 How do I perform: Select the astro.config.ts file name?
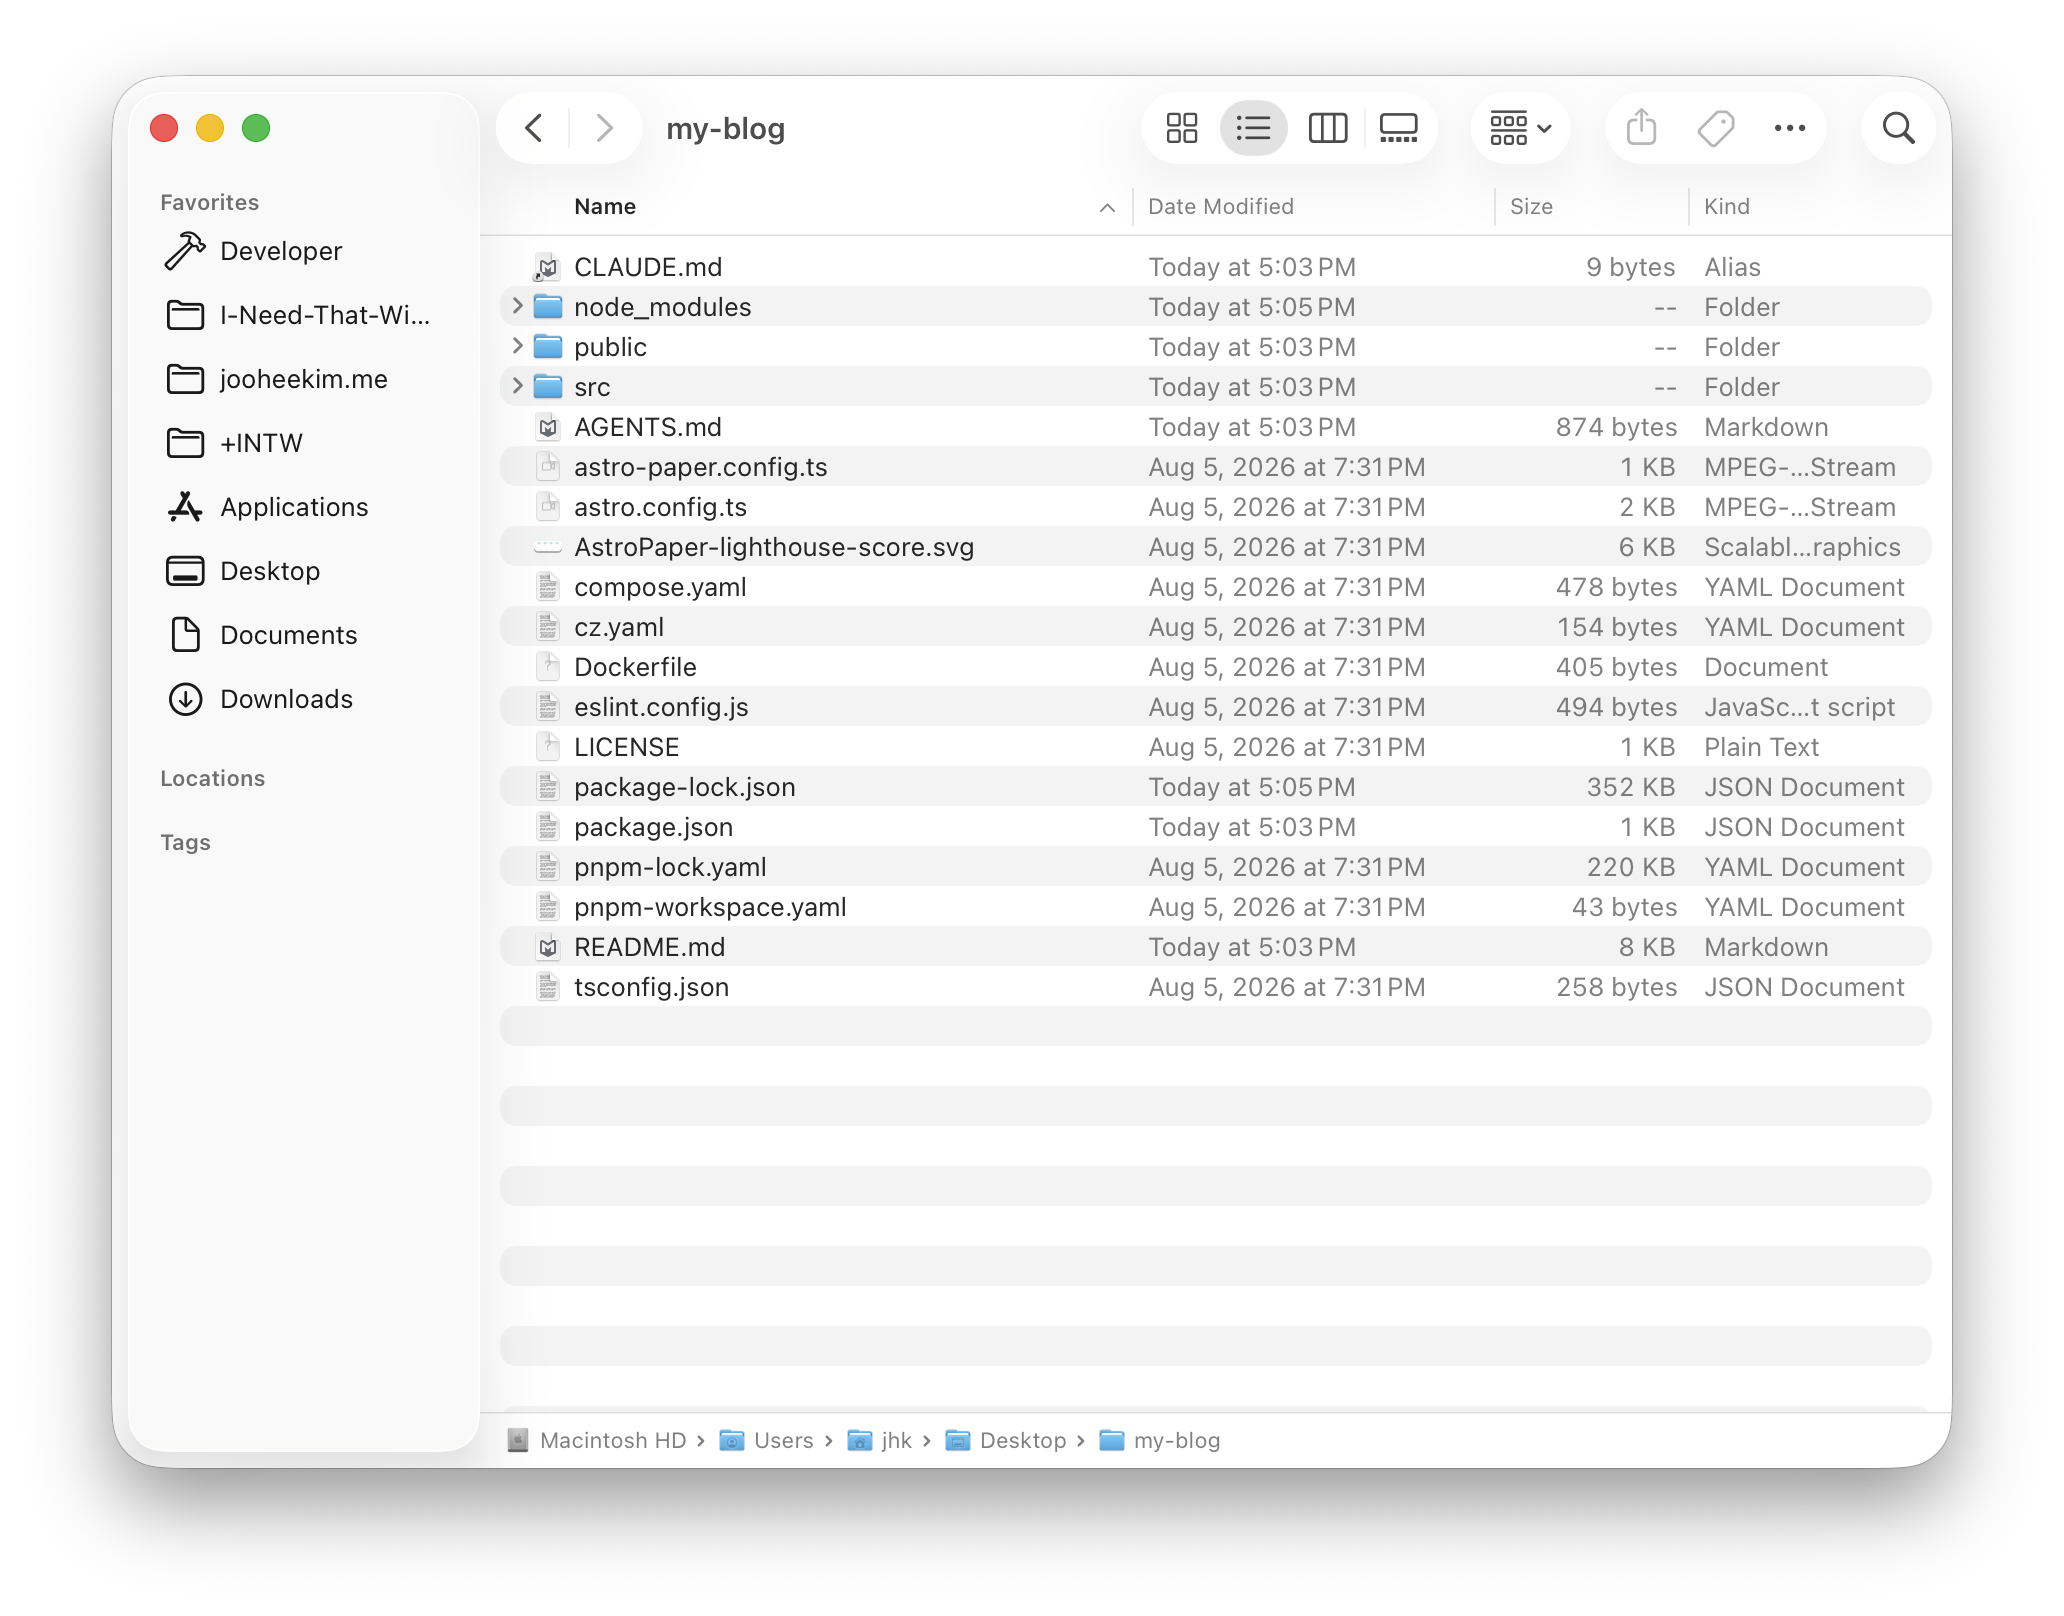pyautogui.click(x=660, y=507)
